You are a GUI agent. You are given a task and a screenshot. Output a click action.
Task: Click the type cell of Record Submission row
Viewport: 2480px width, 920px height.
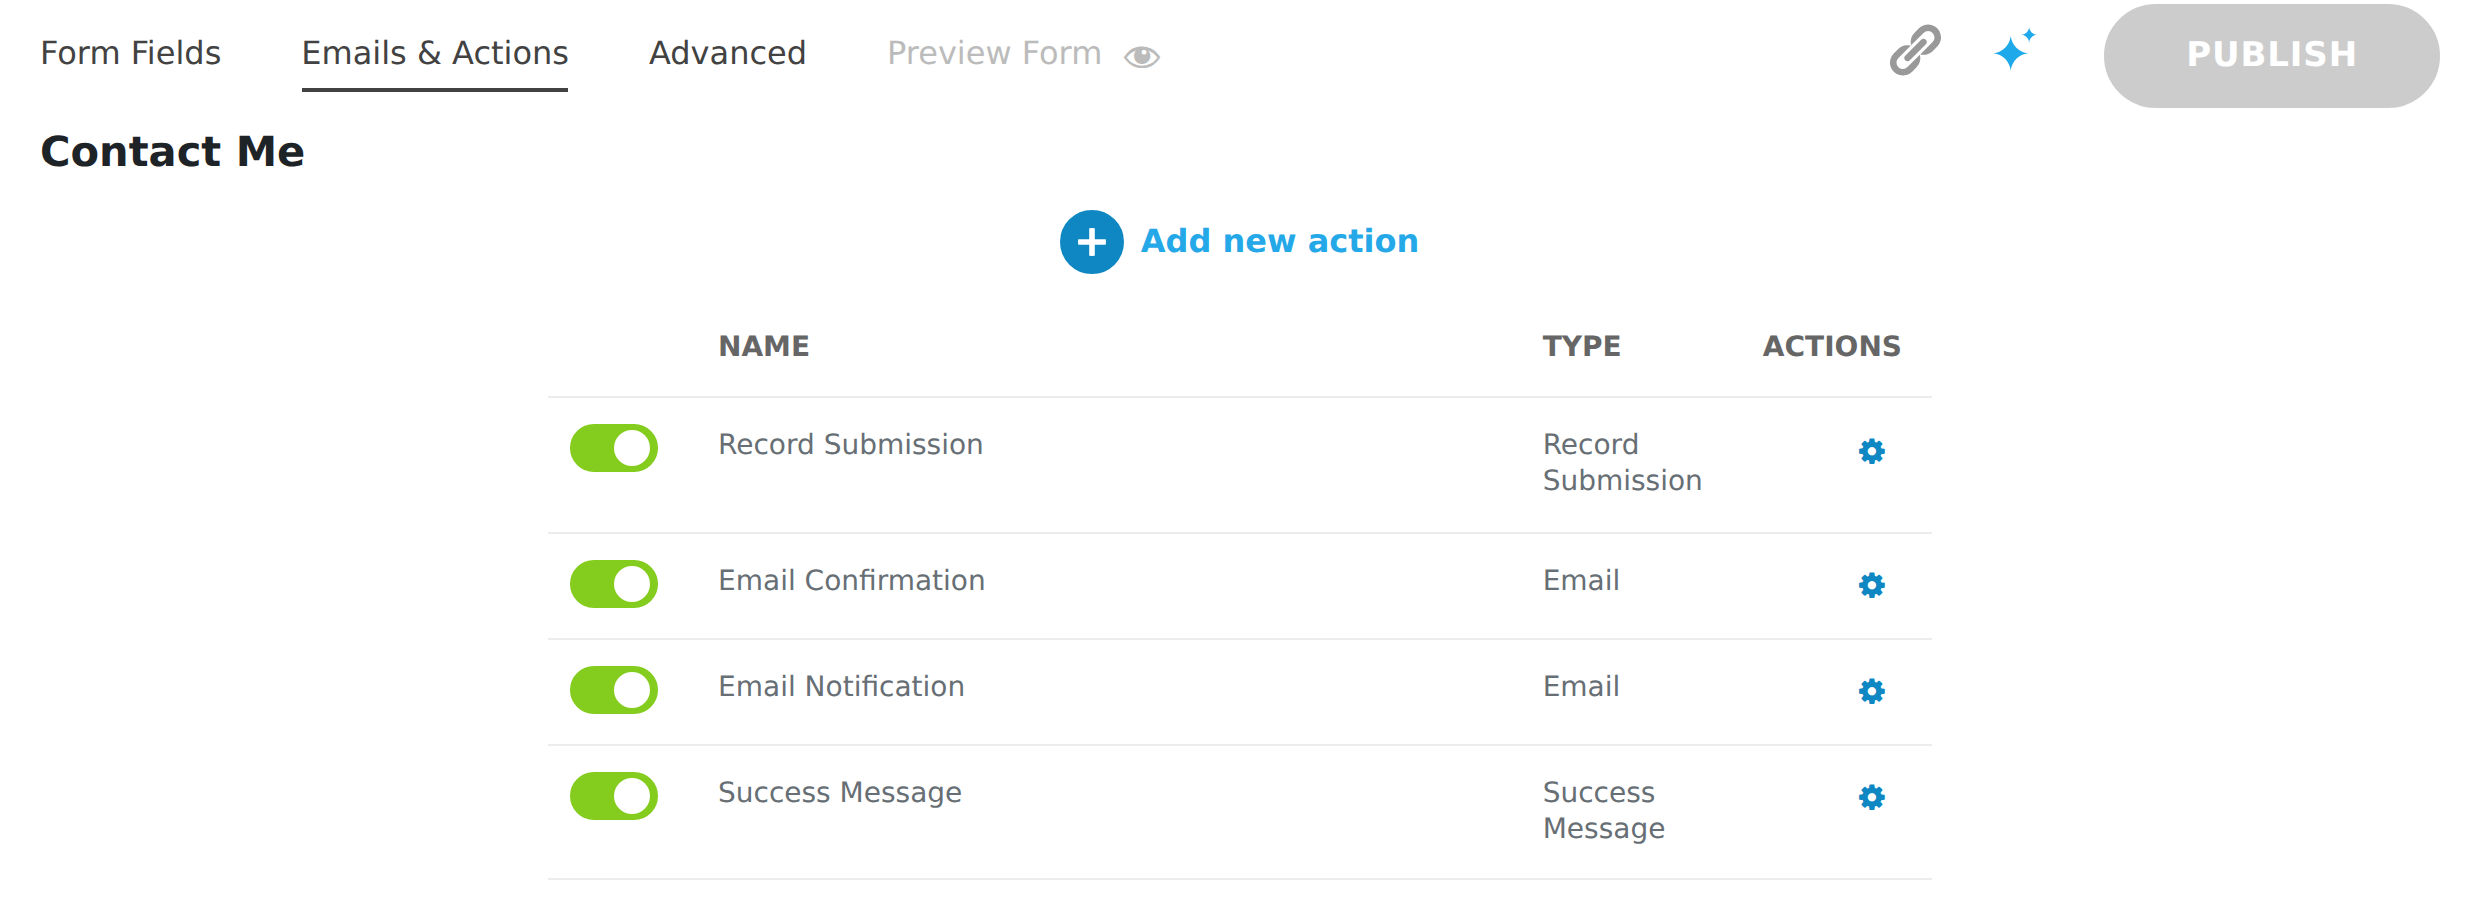(1622, 462)
